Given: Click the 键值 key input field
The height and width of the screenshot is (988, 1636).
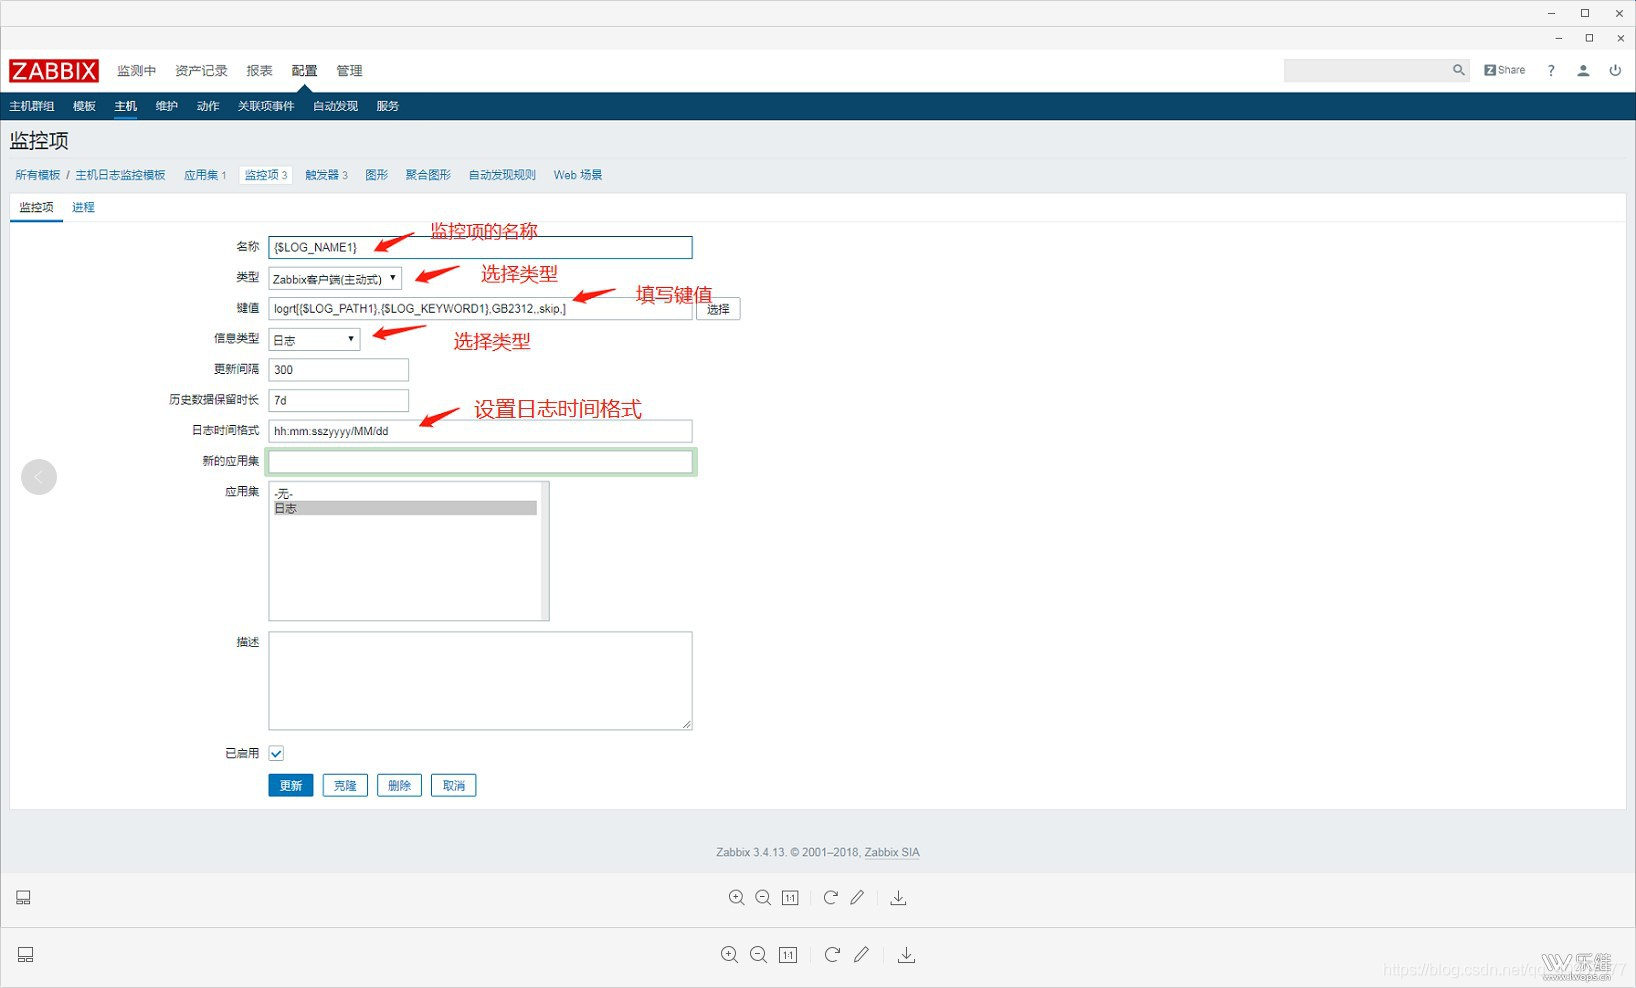Looking at the screenshot, I should click(480, 309).
